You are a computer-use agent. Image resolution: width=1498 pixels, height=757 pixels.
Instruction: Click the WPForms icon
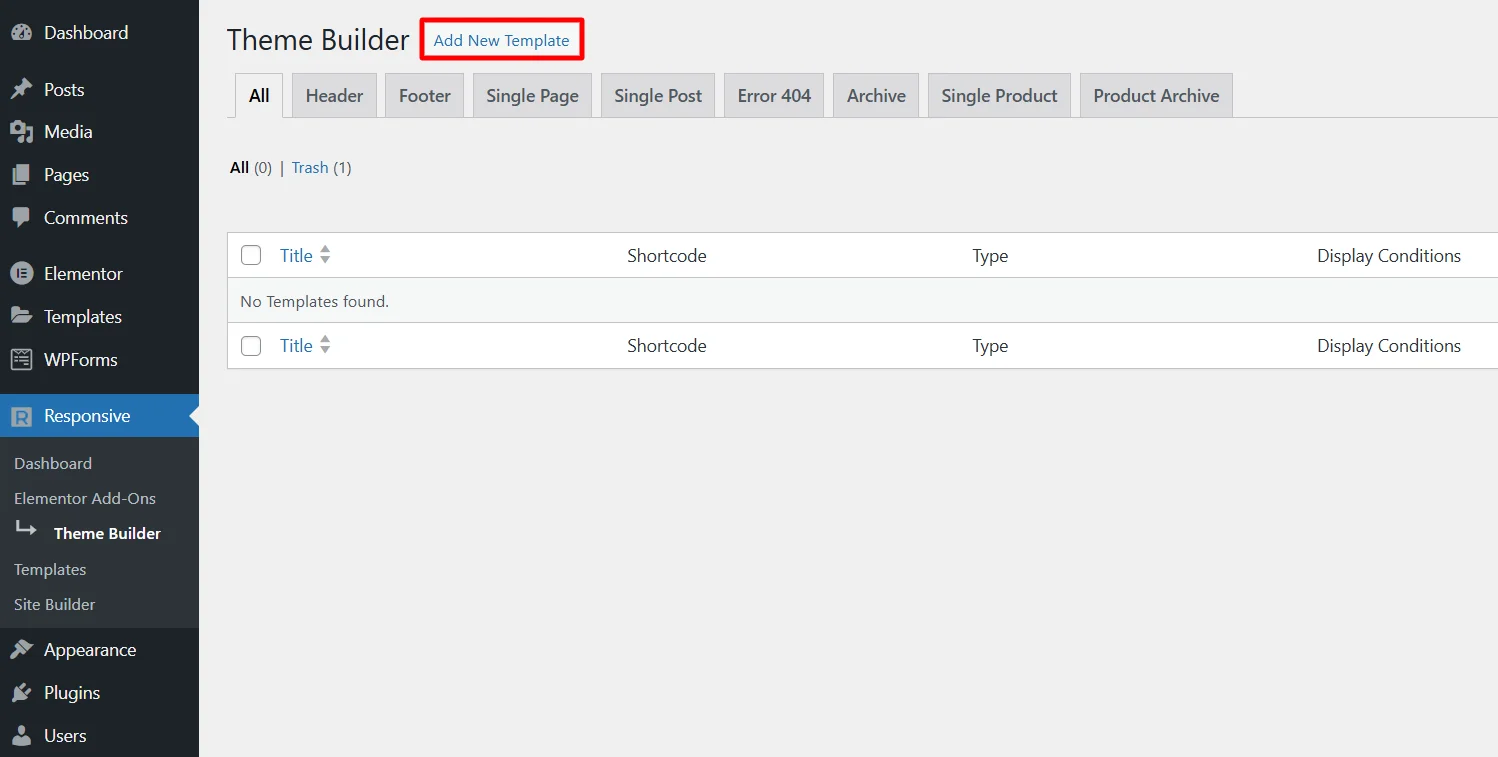click(21, 360)
